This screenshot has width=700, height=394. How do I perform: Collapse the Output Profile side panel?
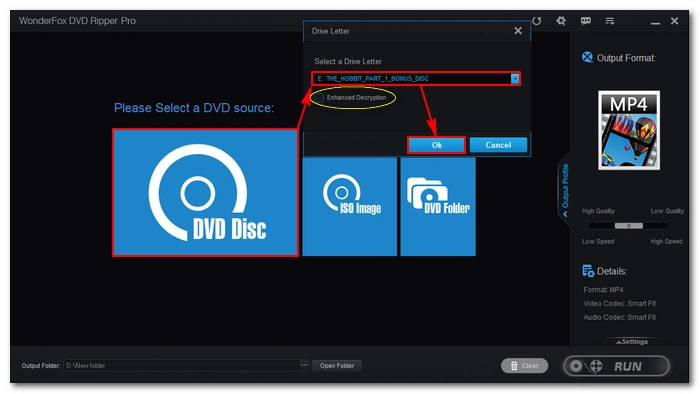click(x=564, y=190)
